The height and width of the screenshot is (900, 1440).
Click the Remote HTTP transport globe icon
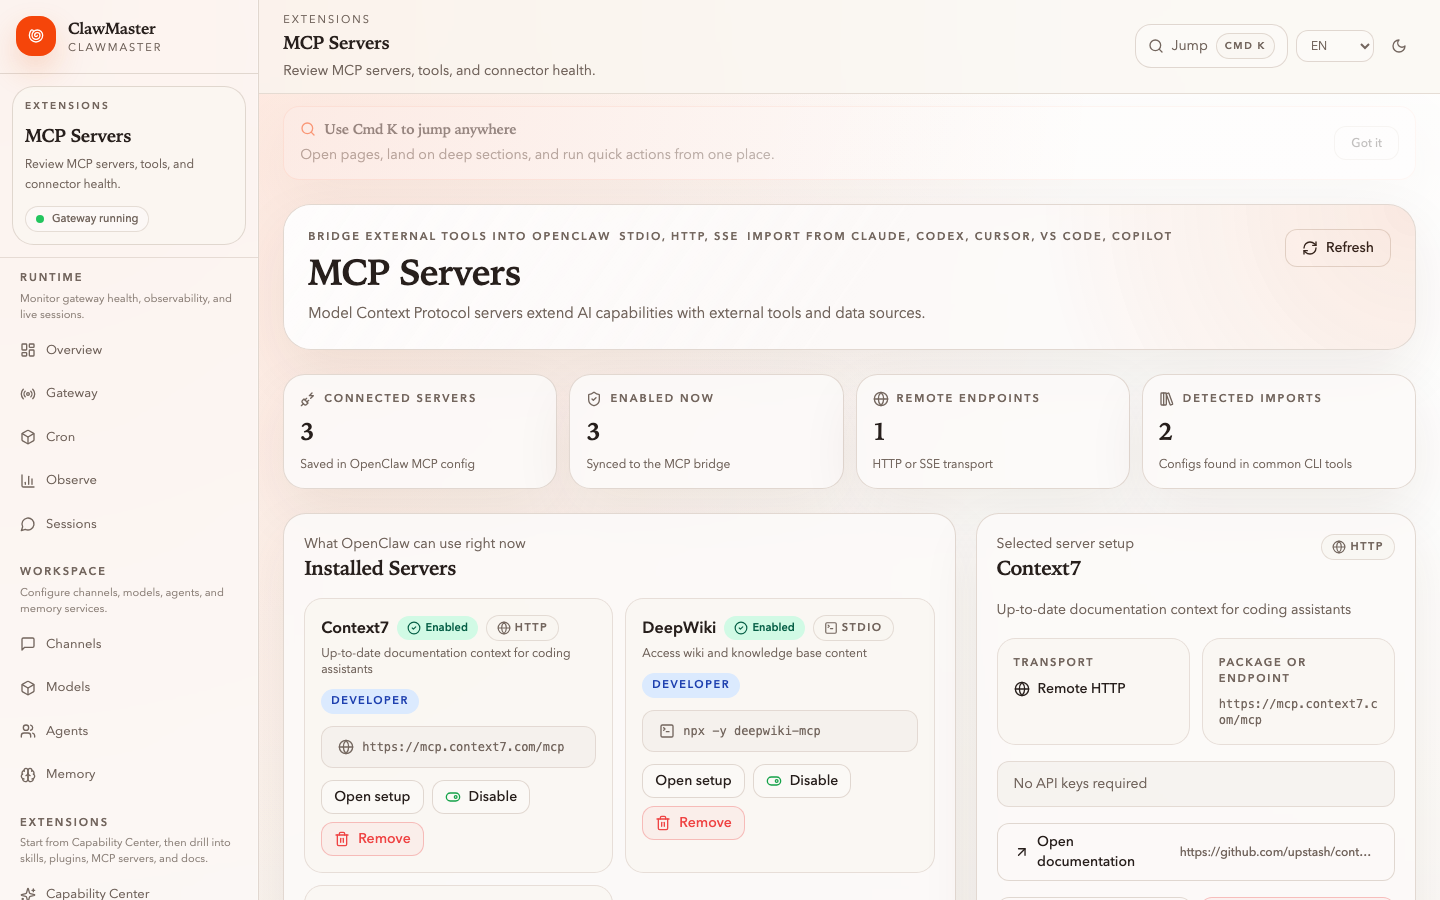click(x=1022, y=689)
